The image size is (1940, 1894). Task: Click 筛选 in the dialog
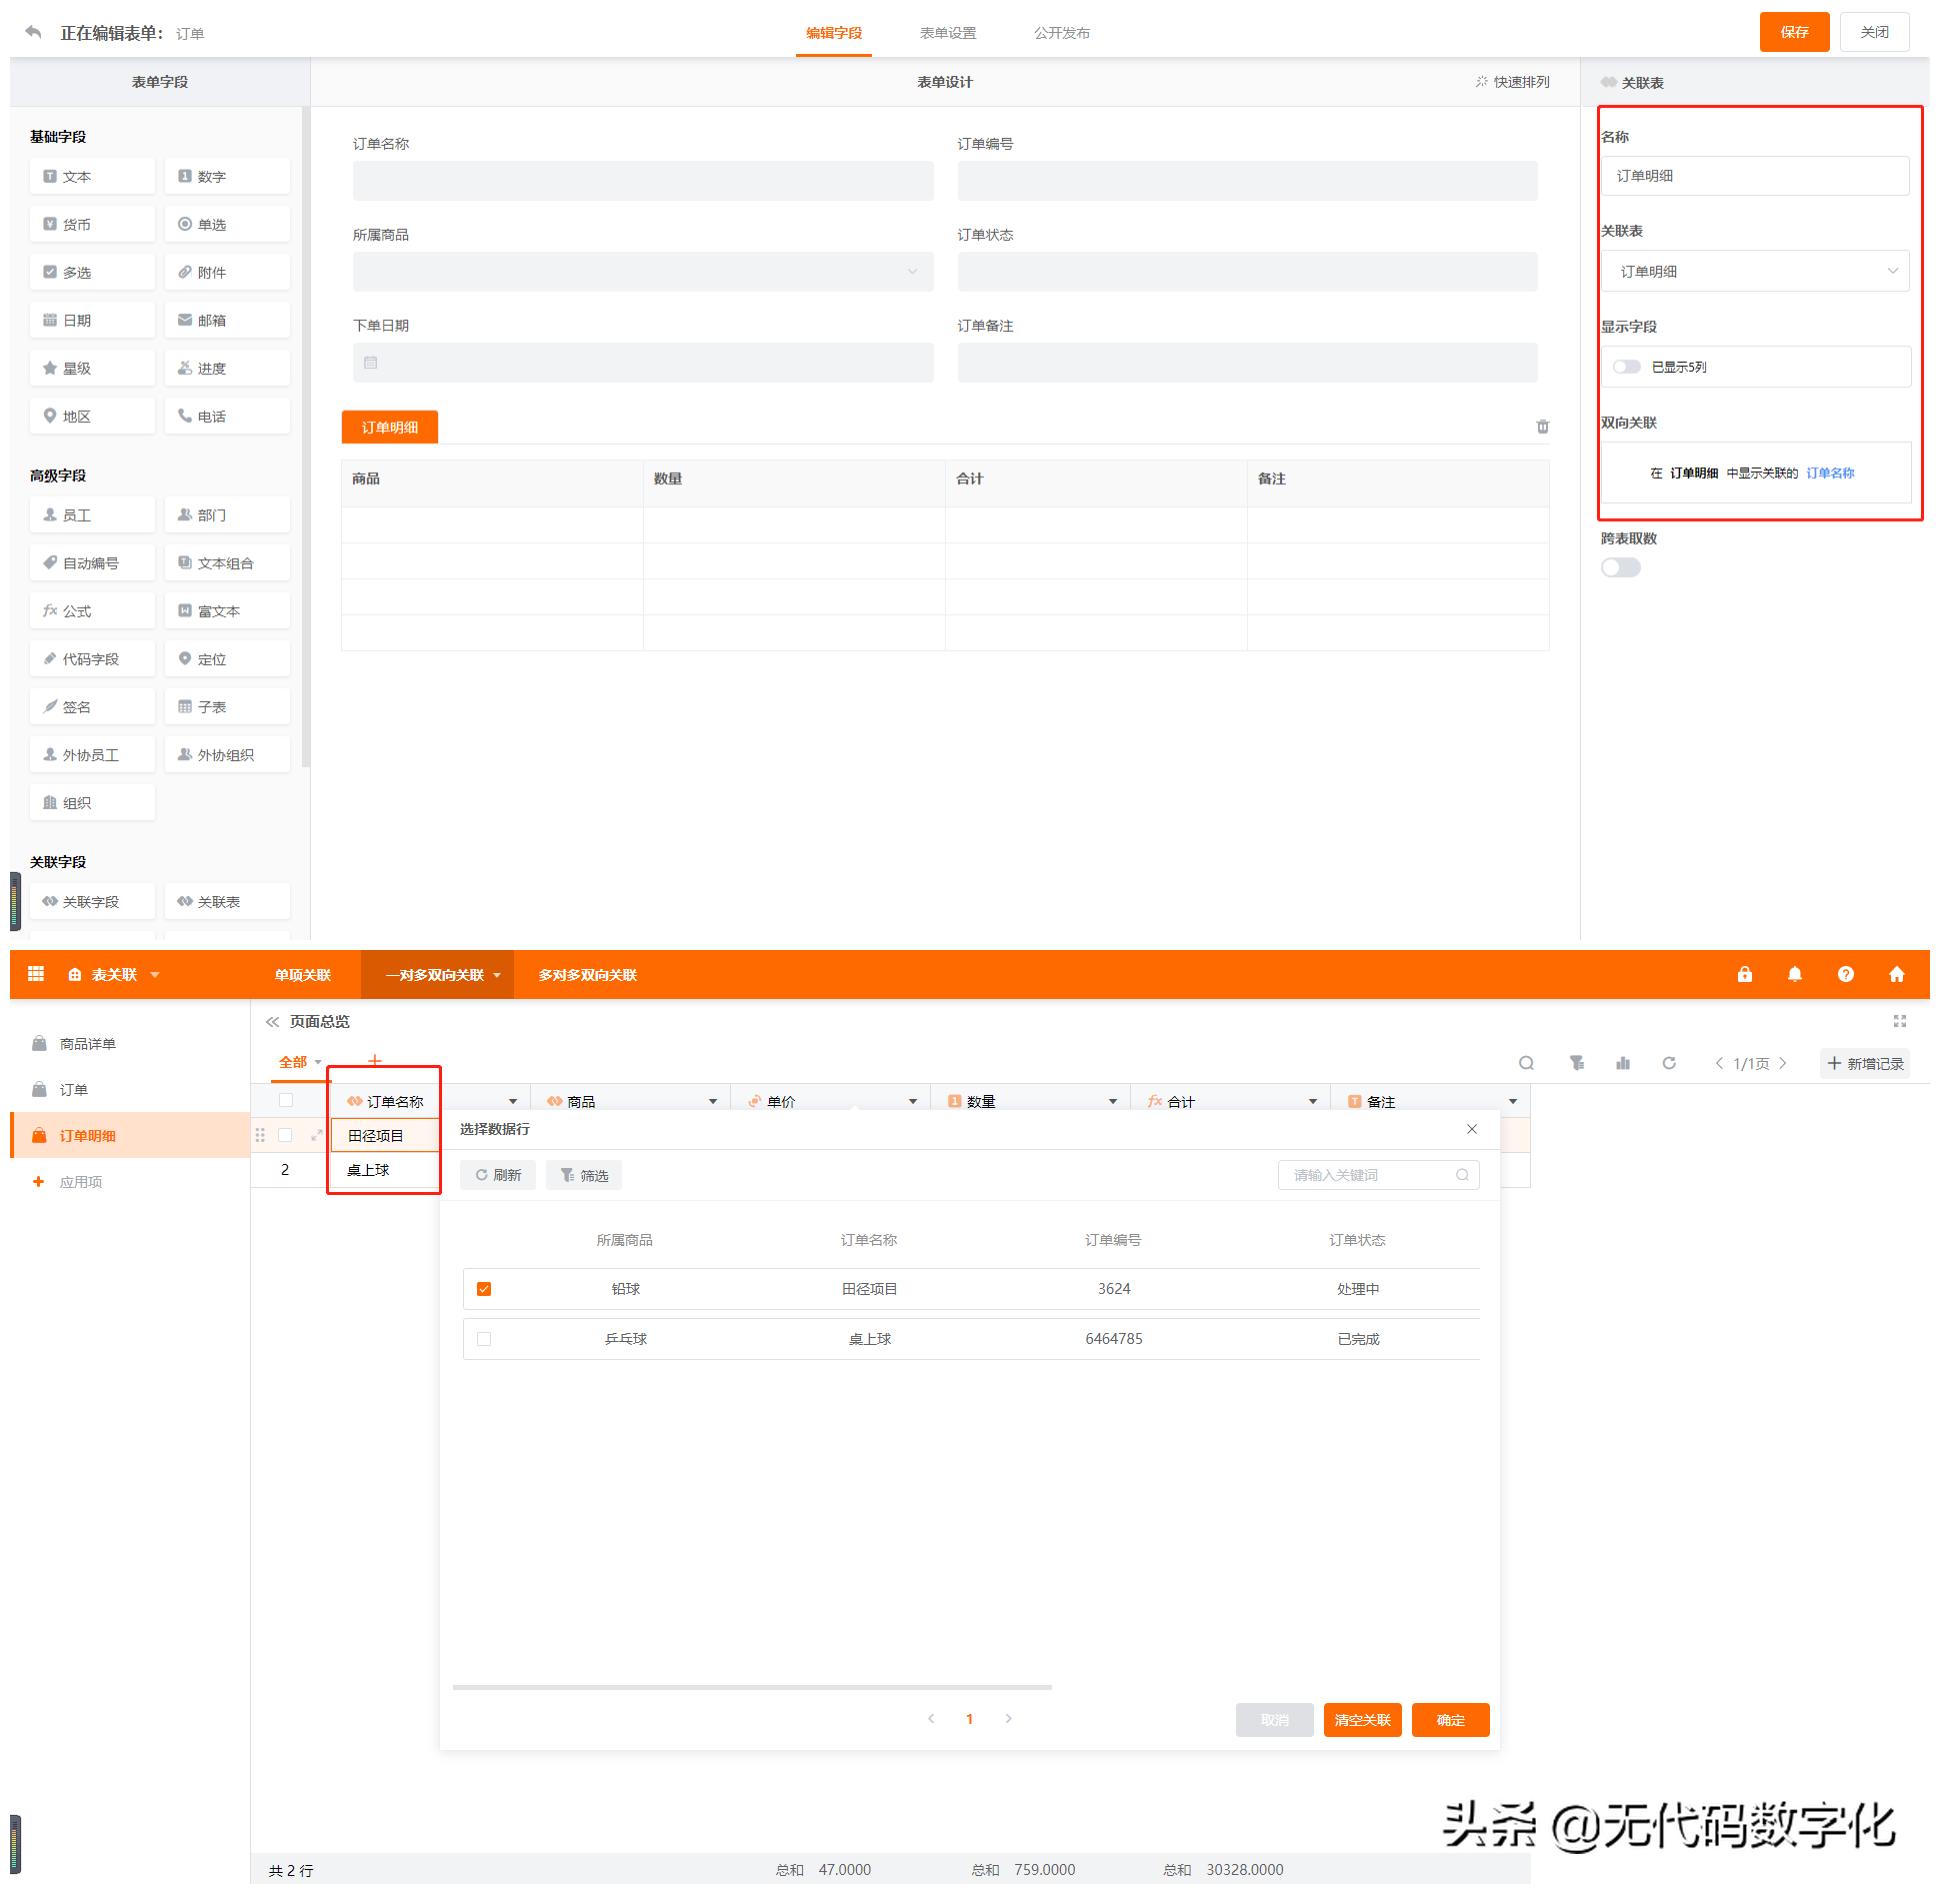click(x=584, y=1175)
